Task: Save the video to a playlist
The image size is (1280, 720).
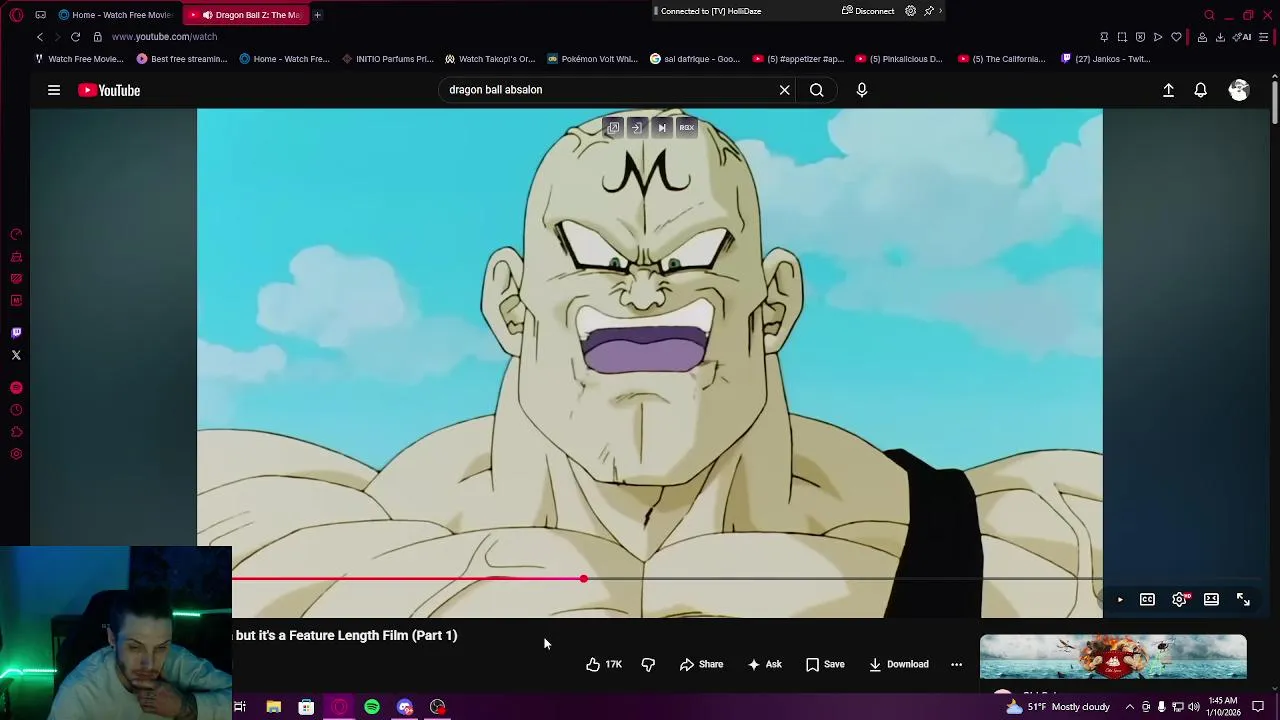Action: [825, 664]
